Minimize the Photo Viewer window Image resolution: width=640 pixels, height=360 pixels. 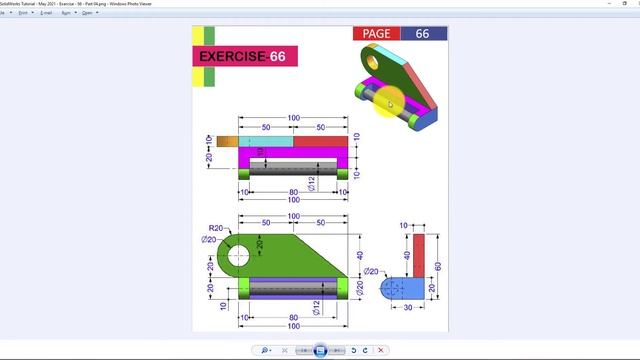(609, 3)
